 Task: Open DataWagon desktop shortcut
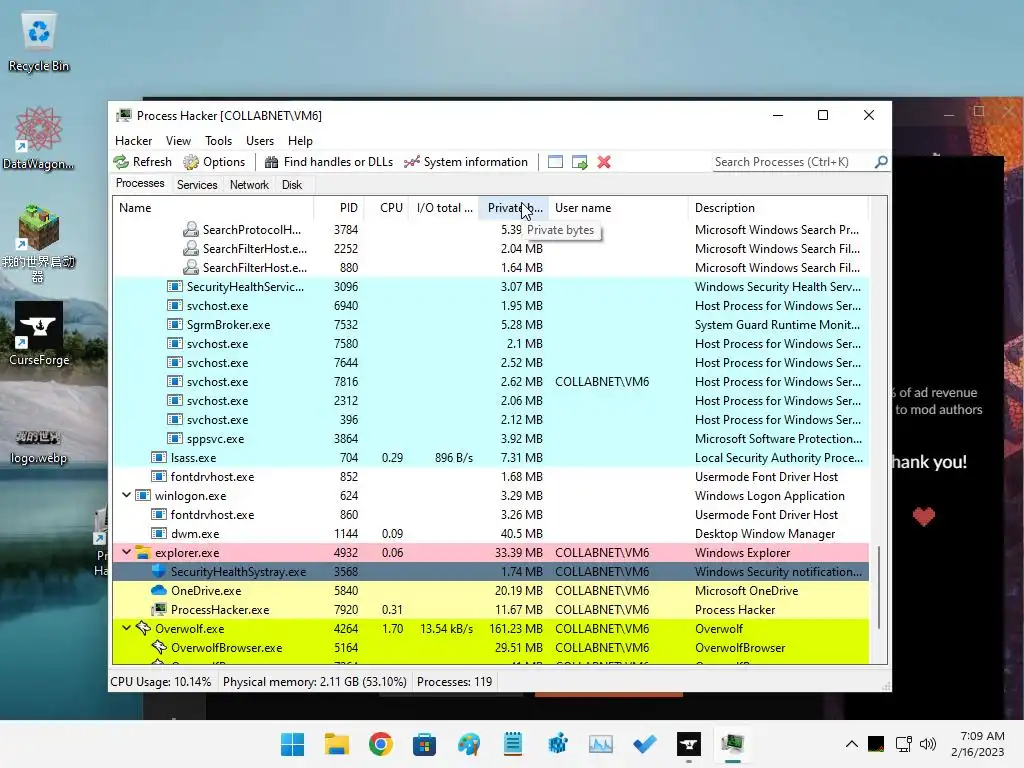39,139
